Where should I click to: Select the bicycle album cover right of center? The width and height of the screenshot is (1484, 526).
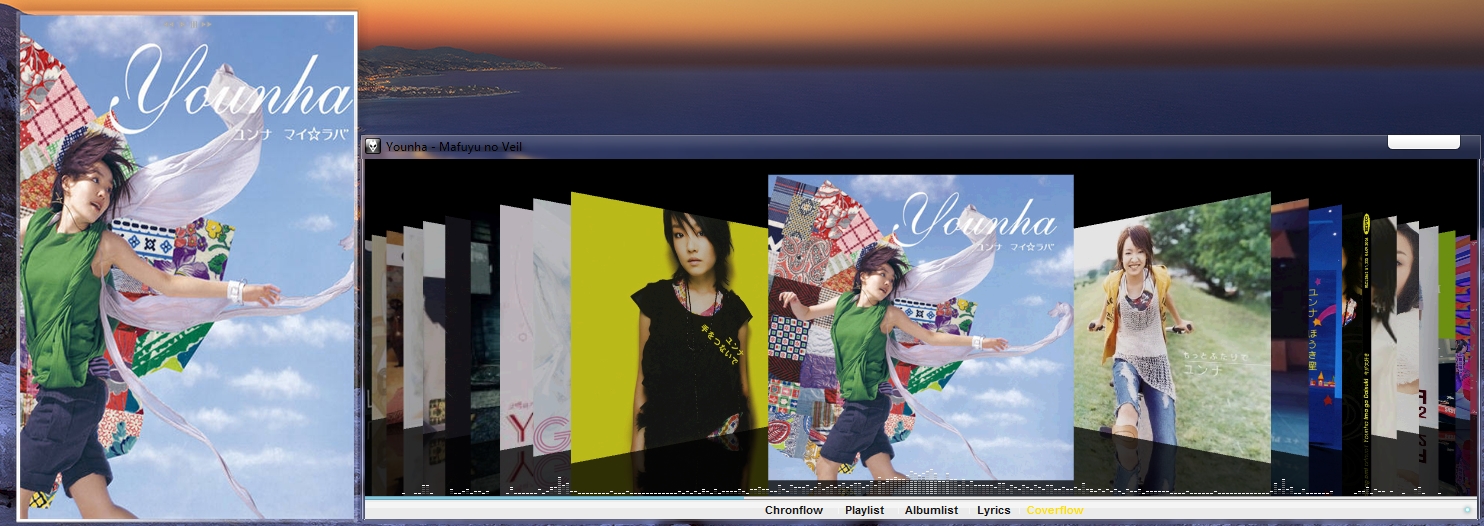click(x=1172, y=328)
